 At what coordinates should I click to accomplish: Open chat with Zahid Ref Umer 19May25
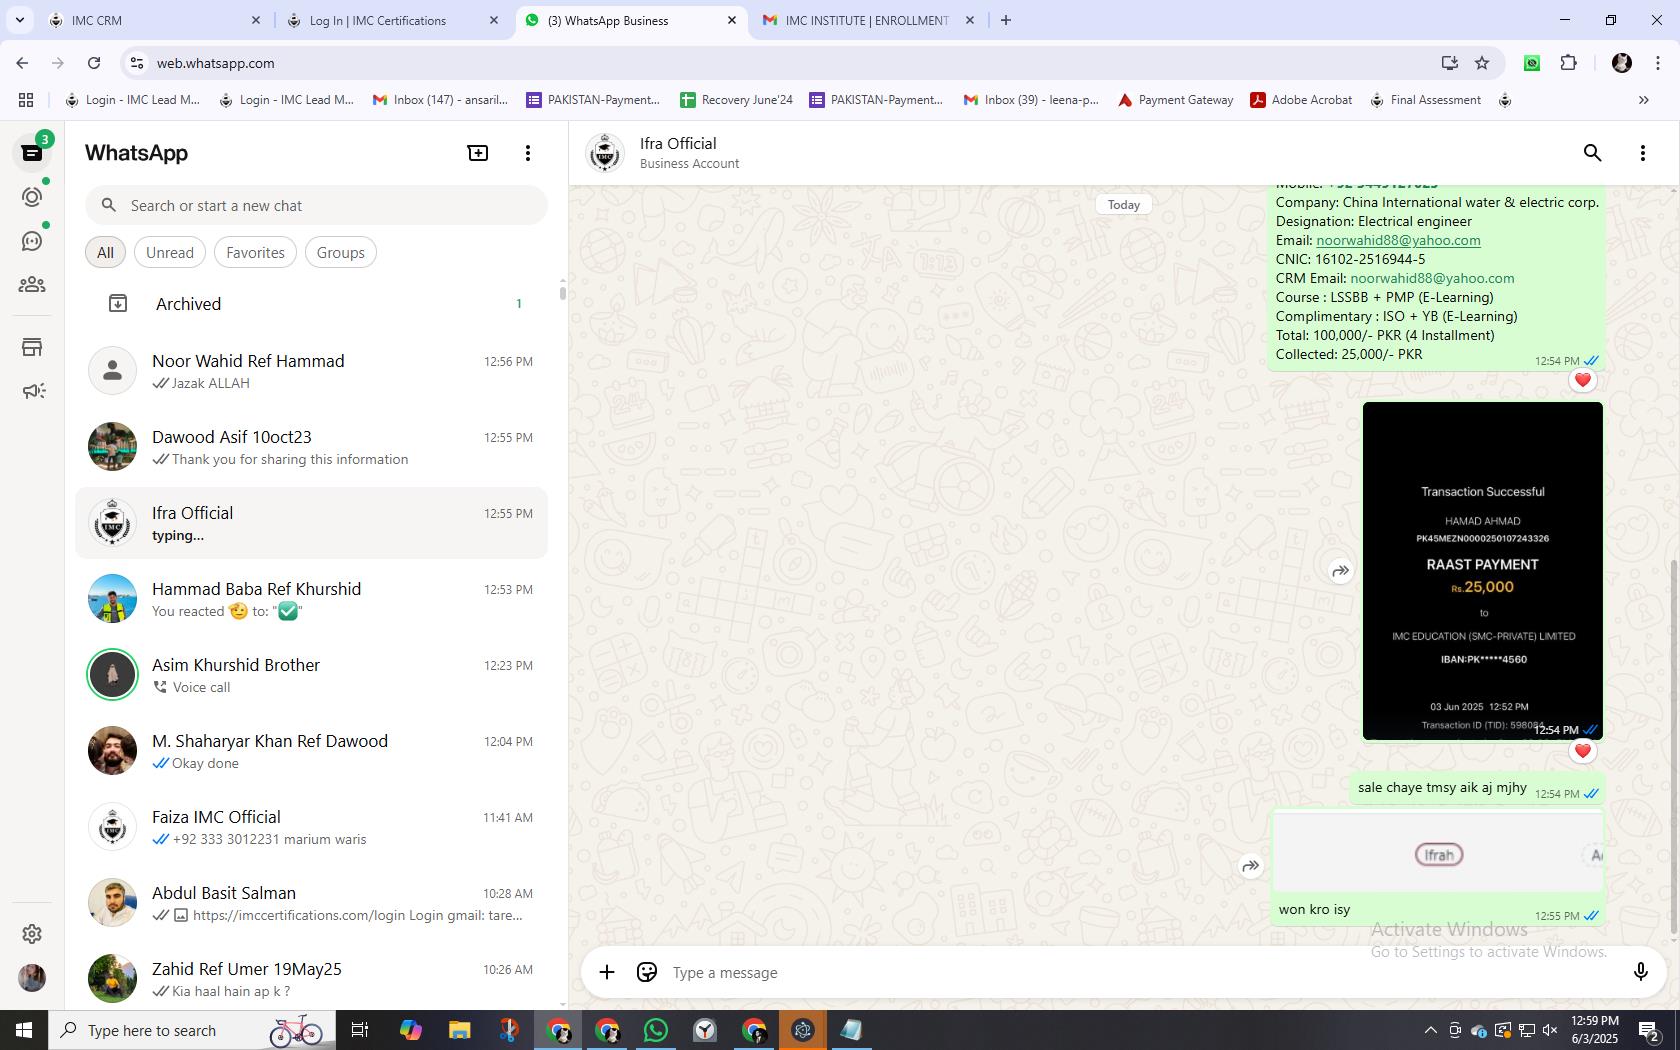[x=311, y=979]
